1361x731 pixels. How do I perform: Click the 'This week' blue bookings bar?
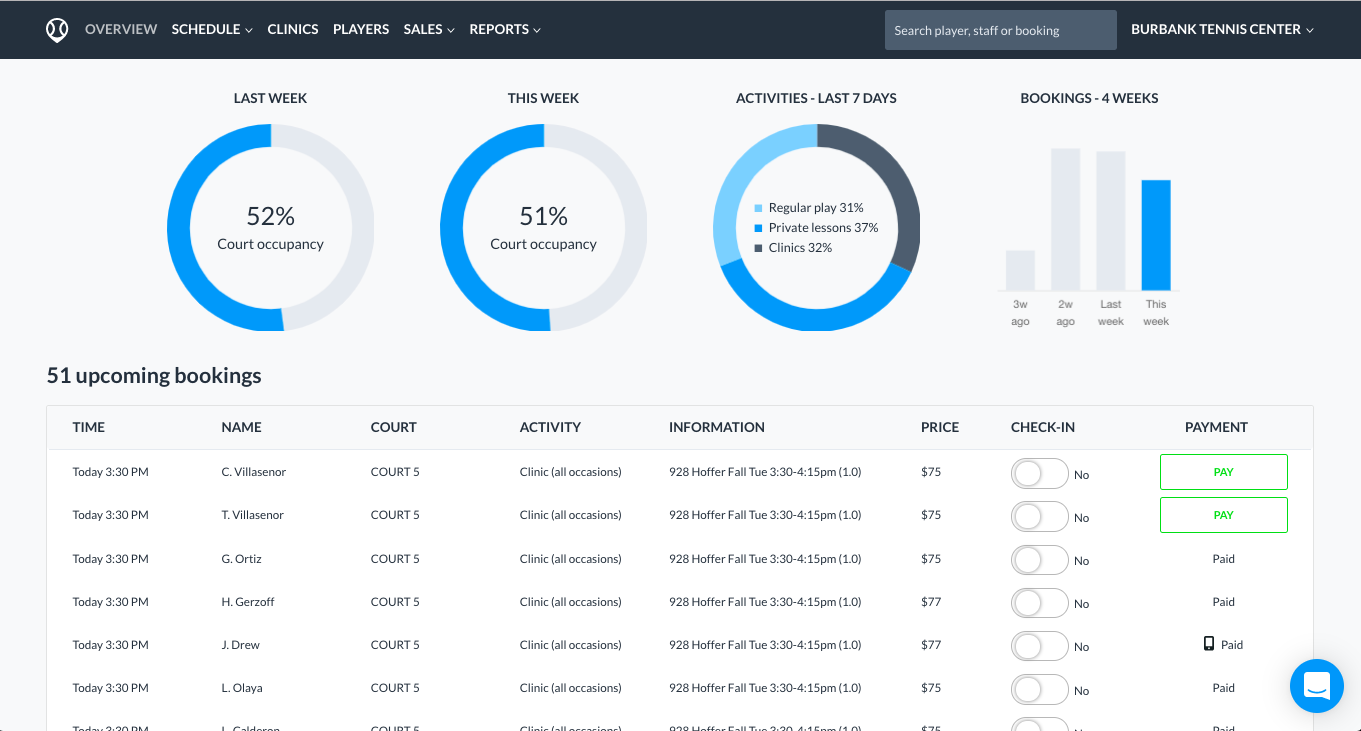[1156, 235]
